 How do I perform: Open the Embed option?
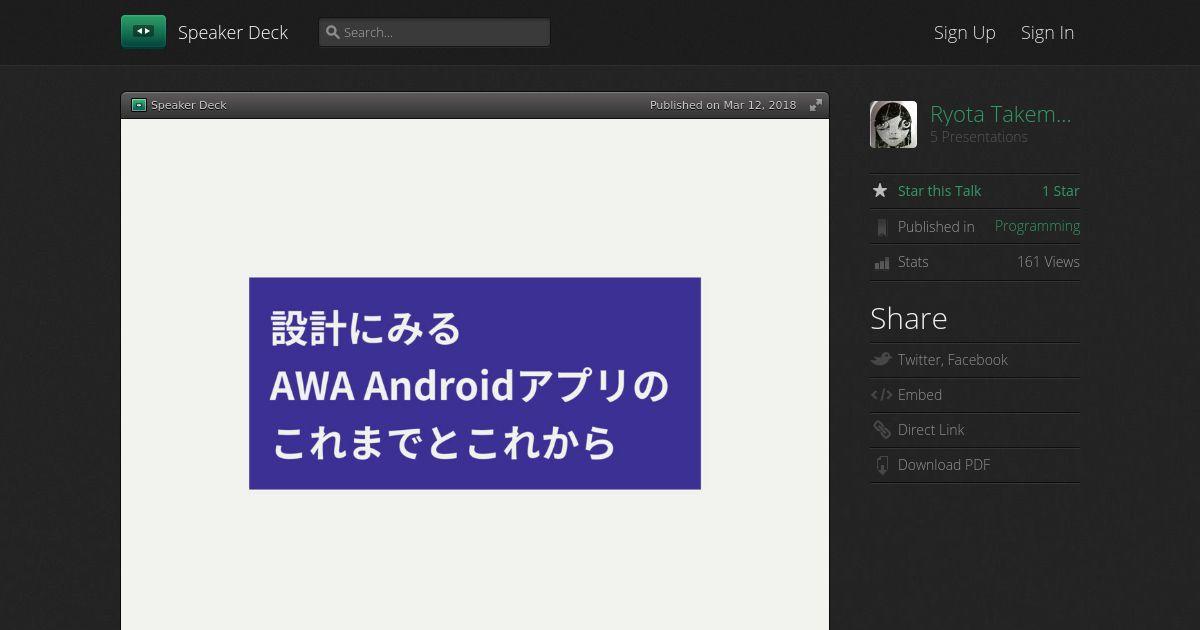(920, 395)
